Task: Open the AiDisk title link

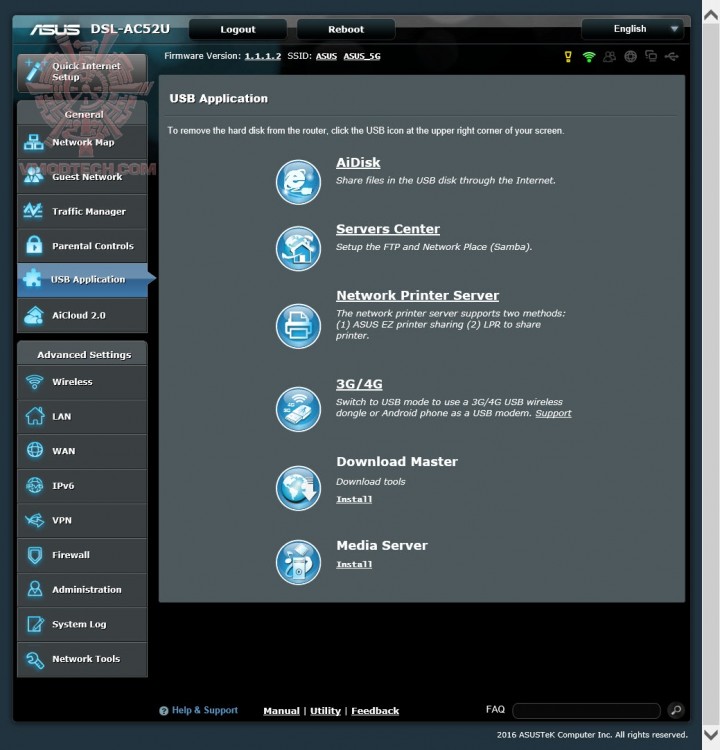Action: (x=358, y=163)
